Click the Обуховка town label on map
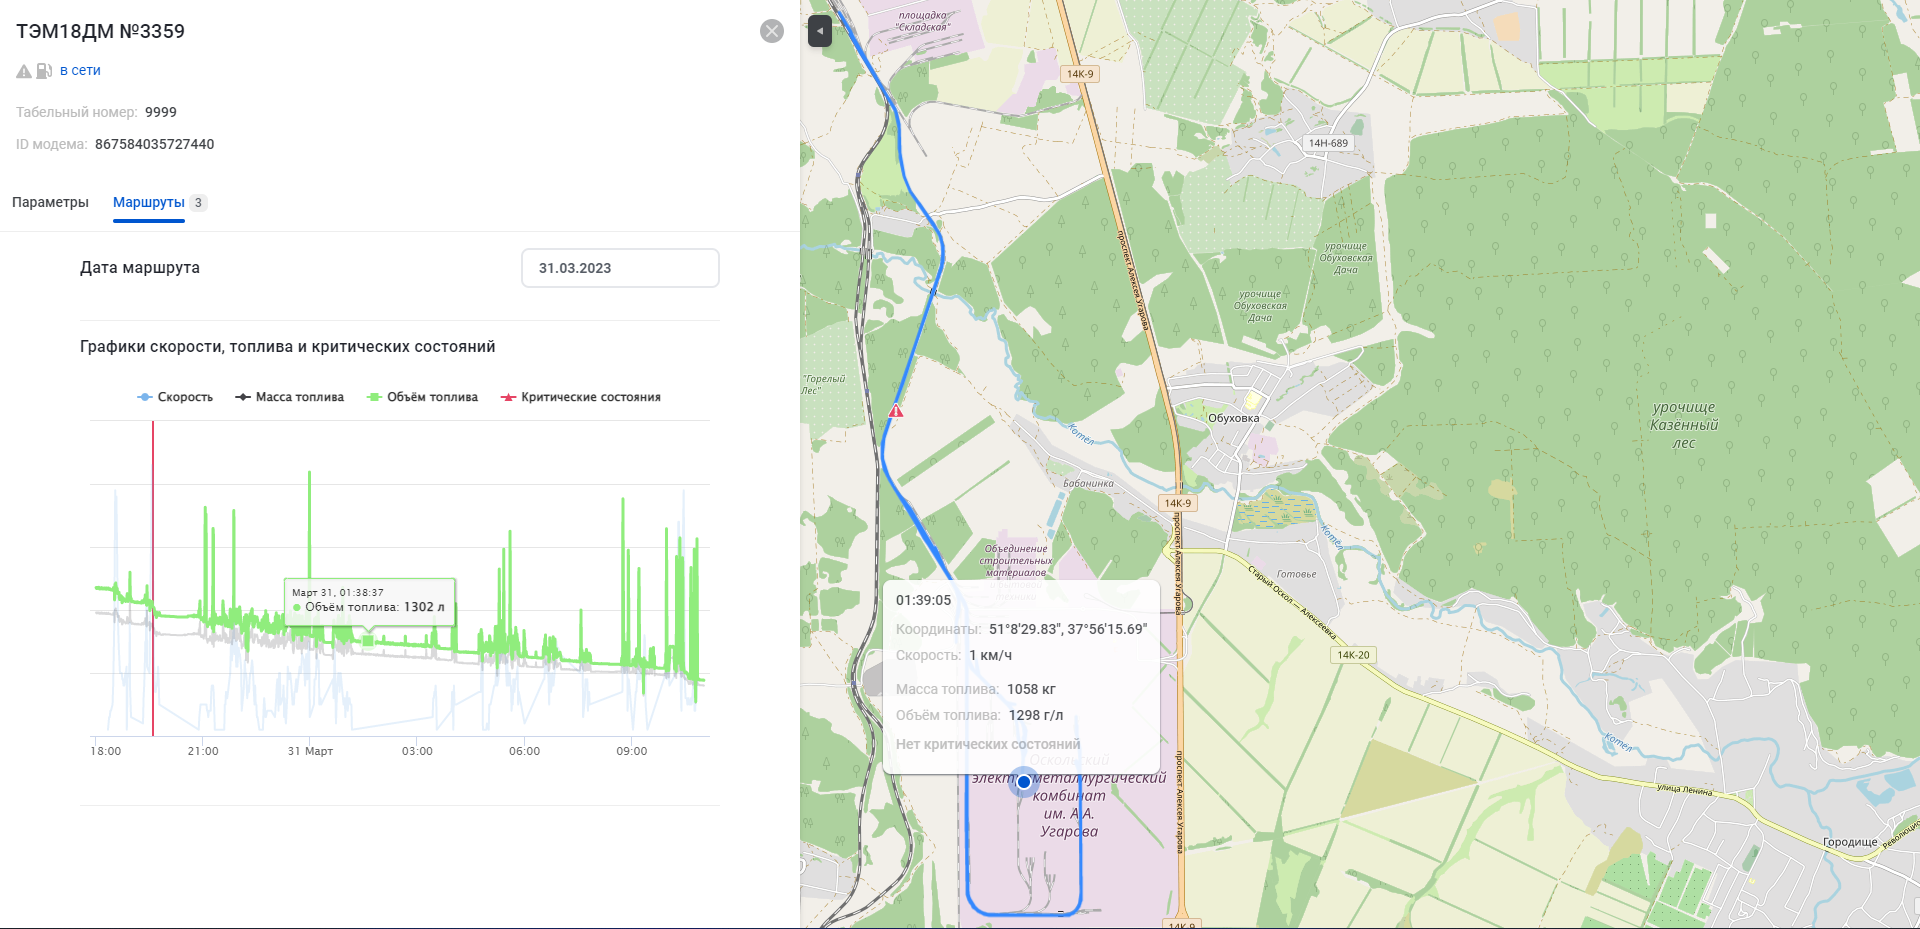 1233,418
